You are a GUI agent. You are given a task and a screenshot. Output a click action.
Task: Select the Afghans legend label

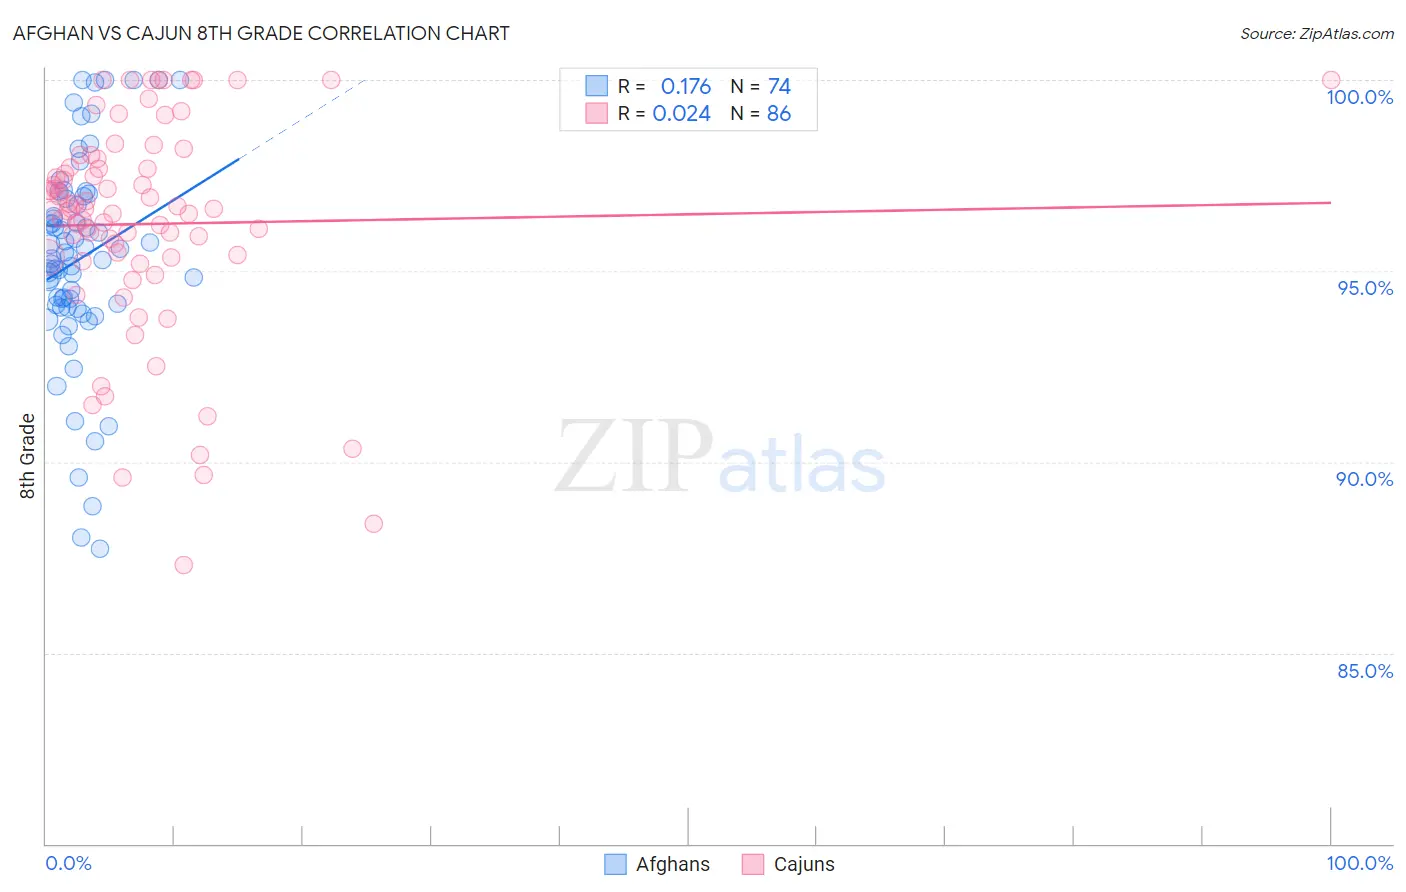(673, 864)
